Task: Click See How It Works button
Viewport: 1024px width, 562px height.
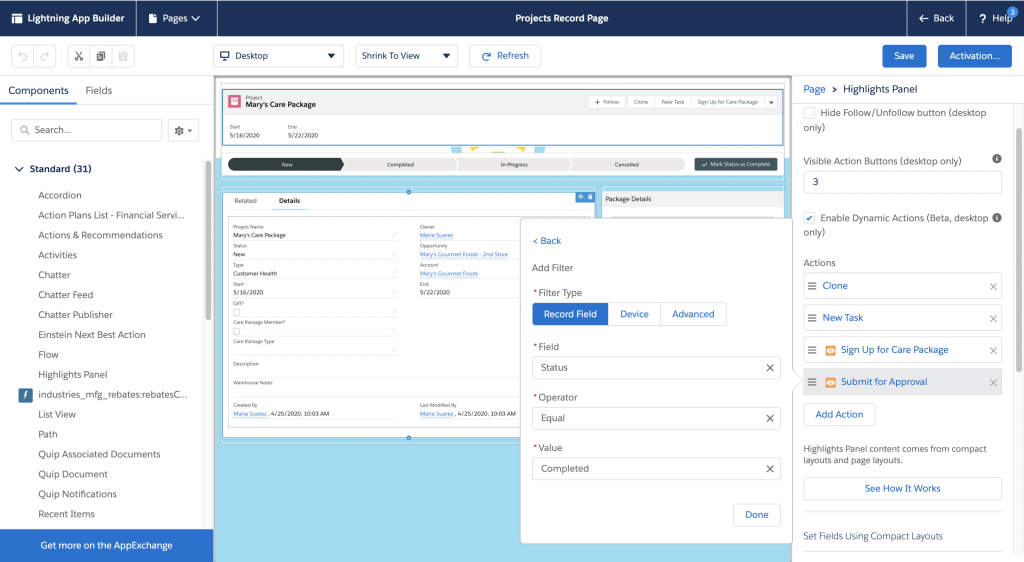Action: [902, 489]
